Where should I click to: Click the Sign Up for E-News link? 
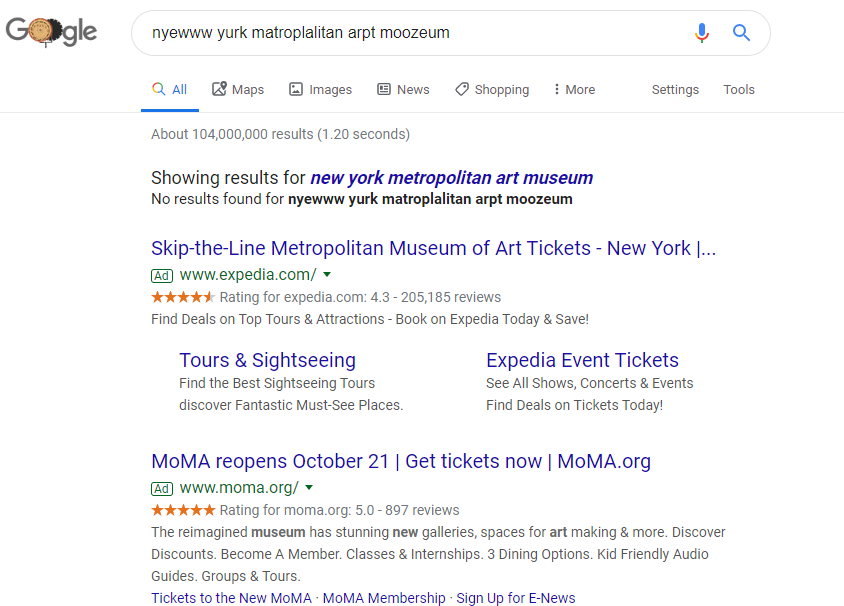pos(515,598)
